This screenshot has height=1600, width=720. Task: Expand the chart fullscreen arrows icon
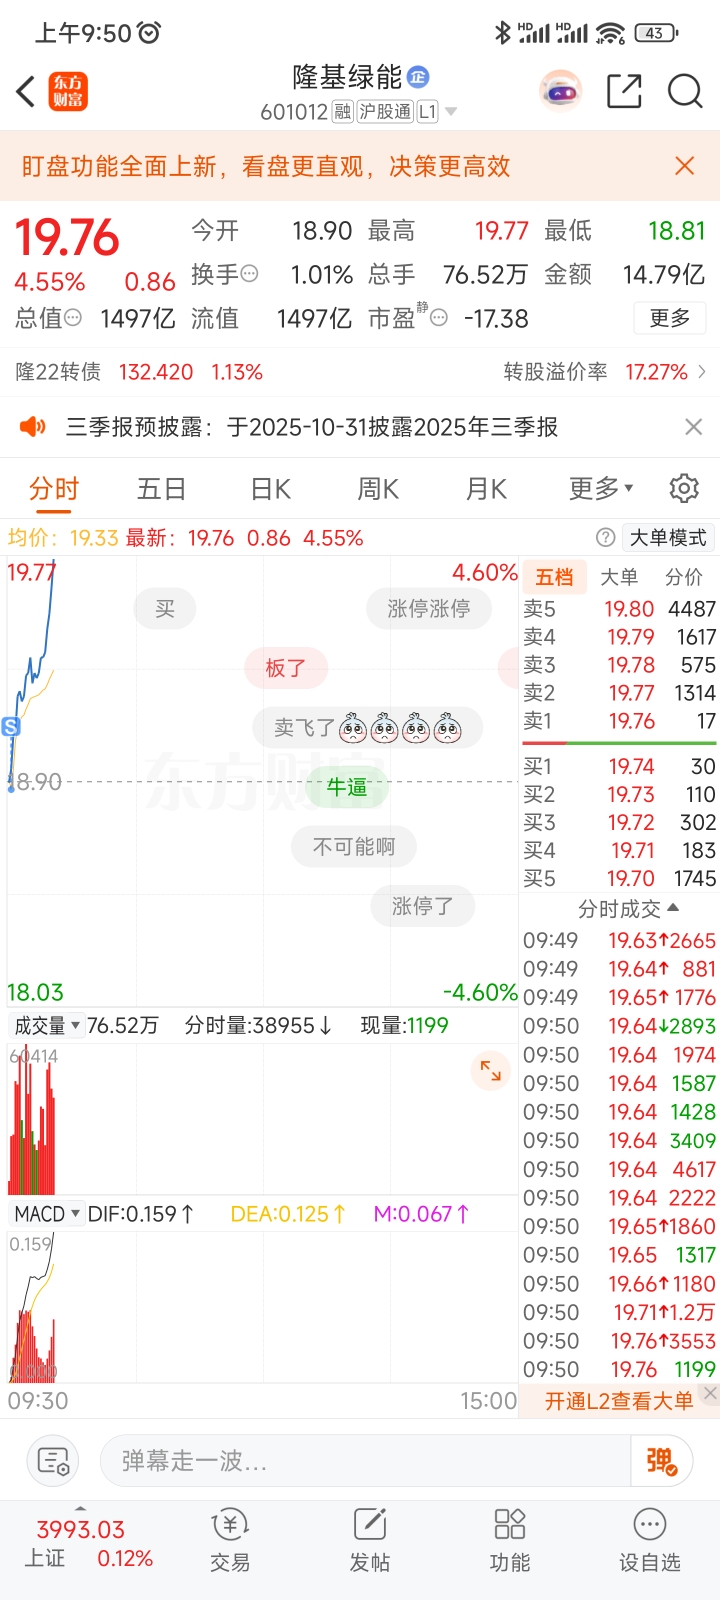[x=490, y=1070]
